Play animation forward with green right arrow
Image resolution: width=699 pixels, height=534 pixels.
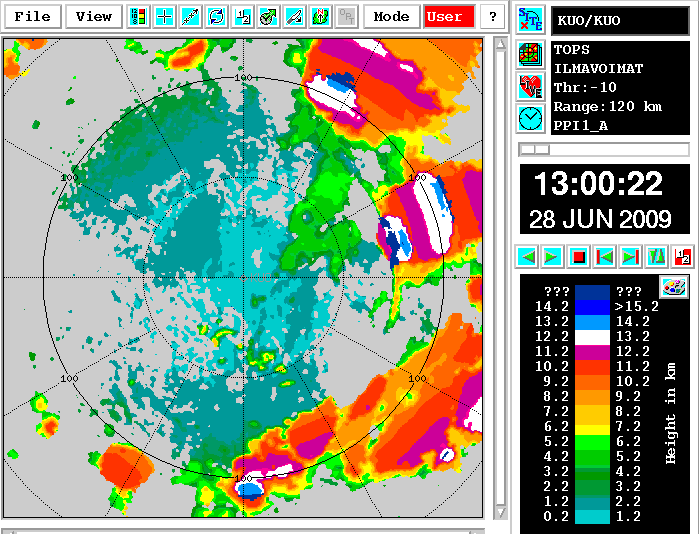pos(552,257)
